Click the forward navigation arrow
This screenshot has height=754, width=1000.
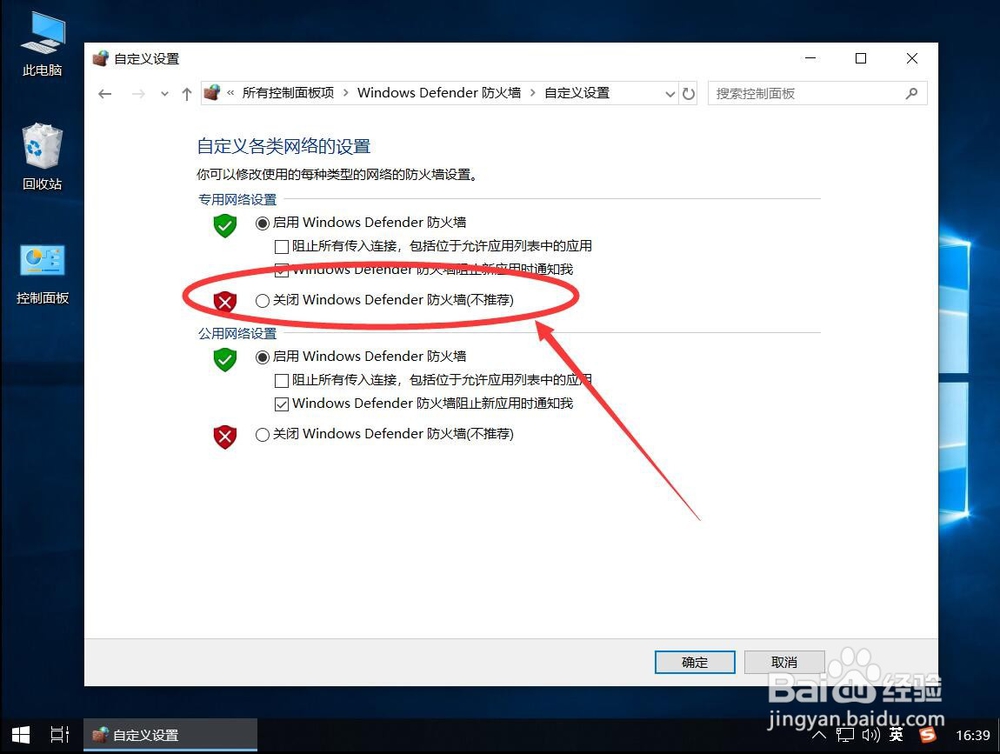138,94
